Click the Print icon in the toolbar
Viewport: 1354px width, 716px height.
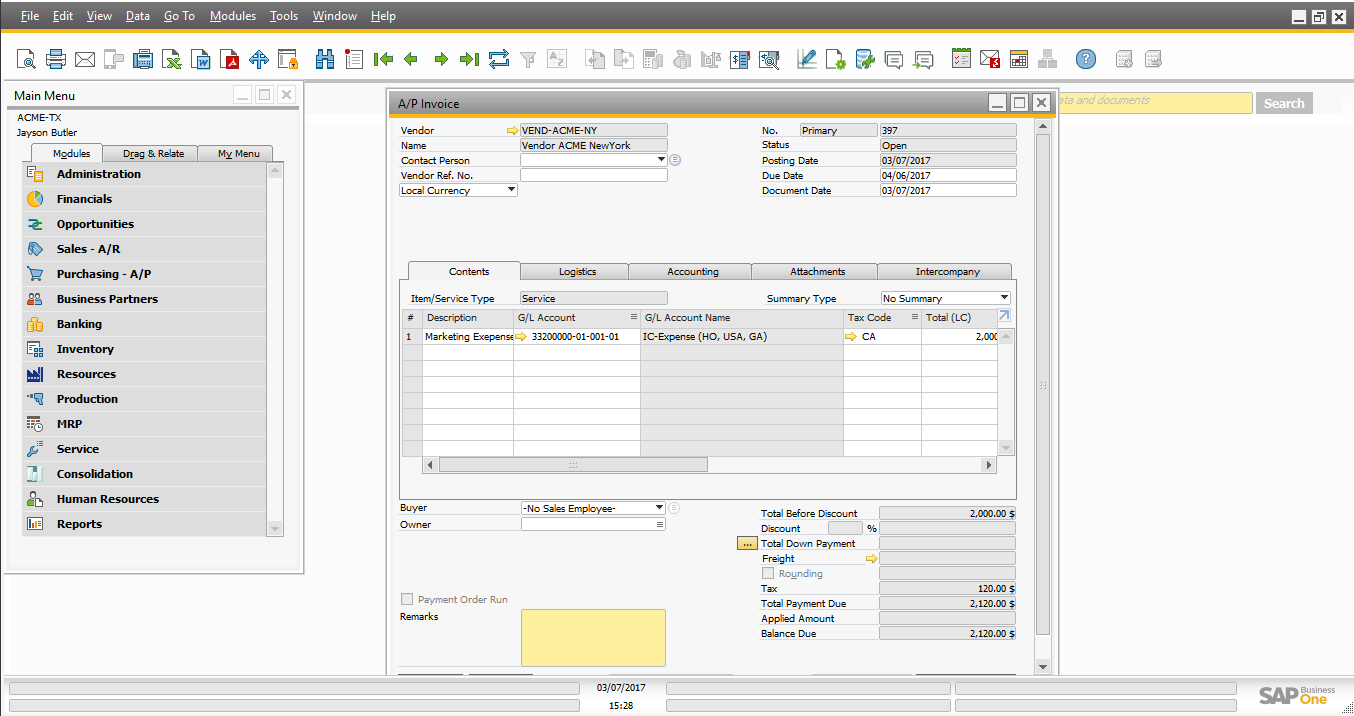[56, 60]
